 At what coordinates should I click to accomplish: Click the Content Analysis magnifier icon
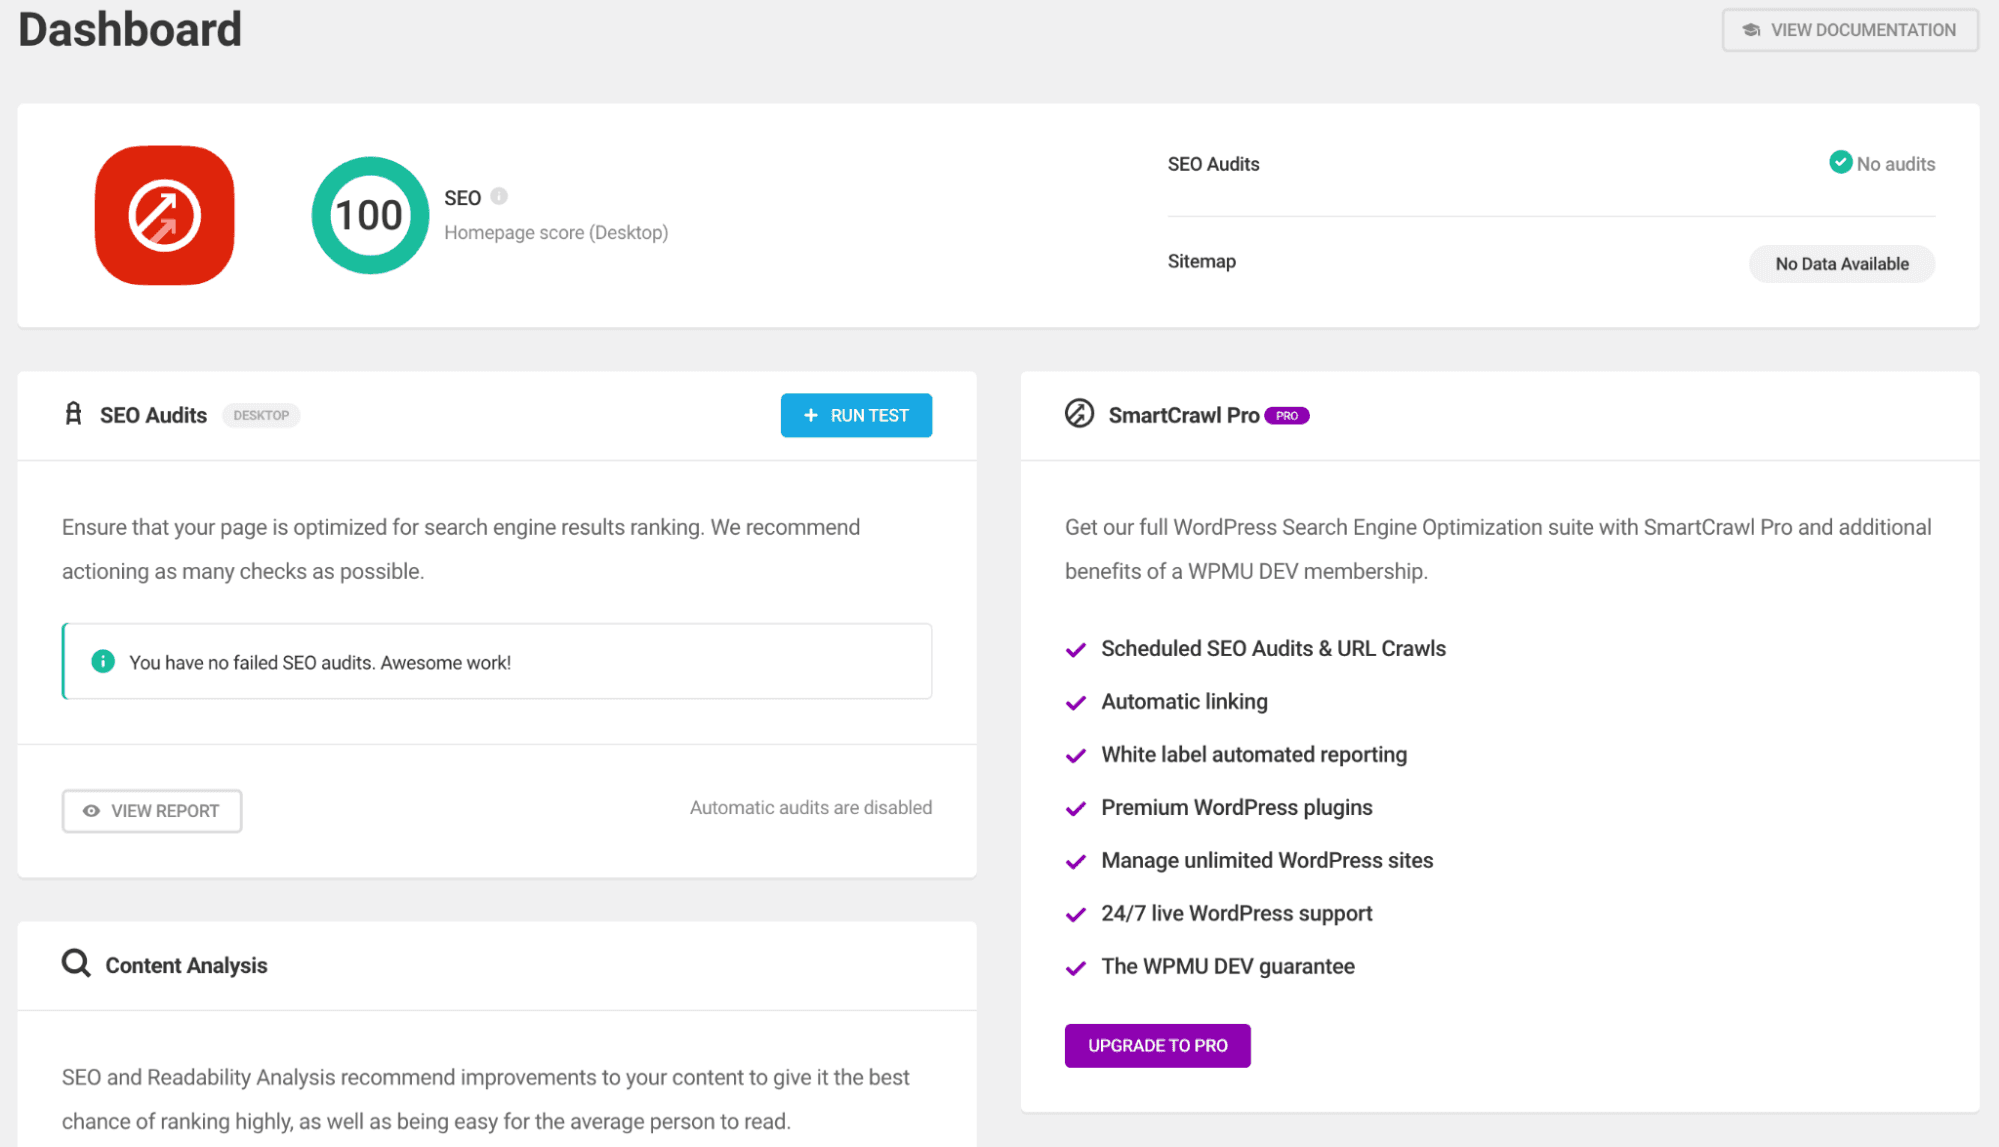pos(76,963)
